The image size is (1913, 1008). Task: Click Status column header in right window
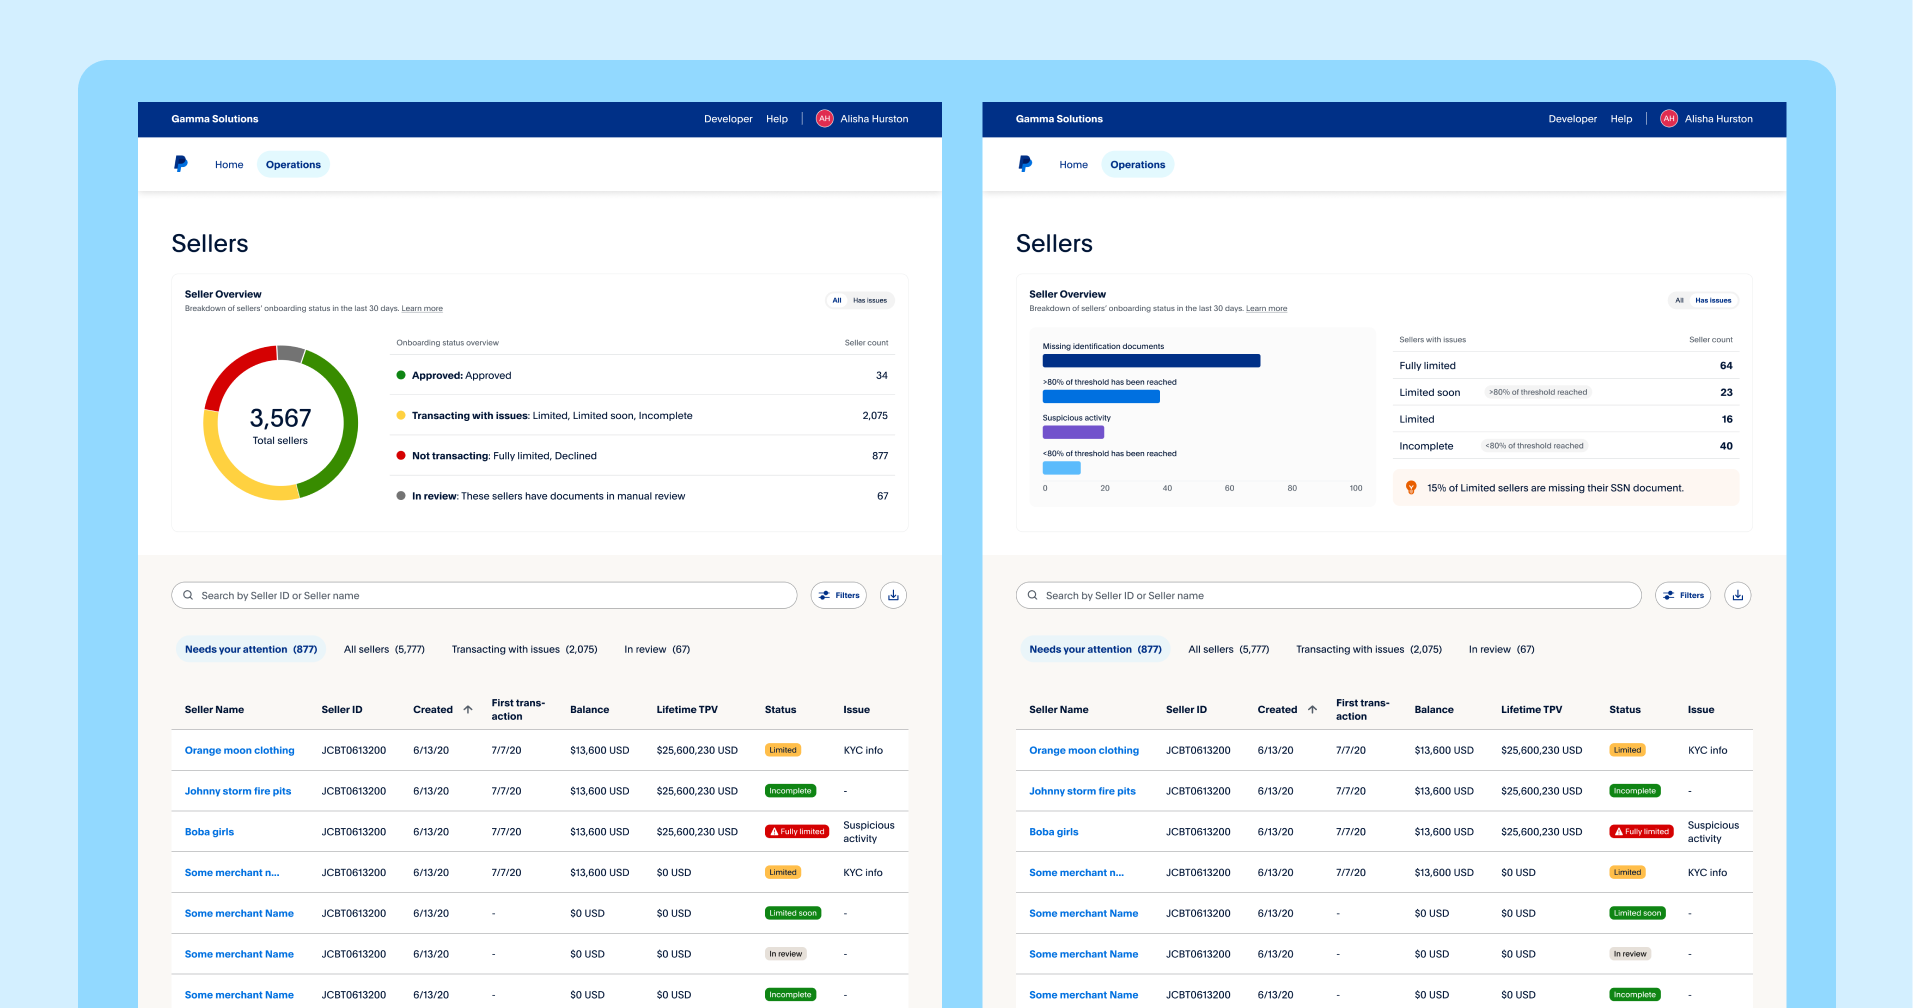click(1624, 709)
